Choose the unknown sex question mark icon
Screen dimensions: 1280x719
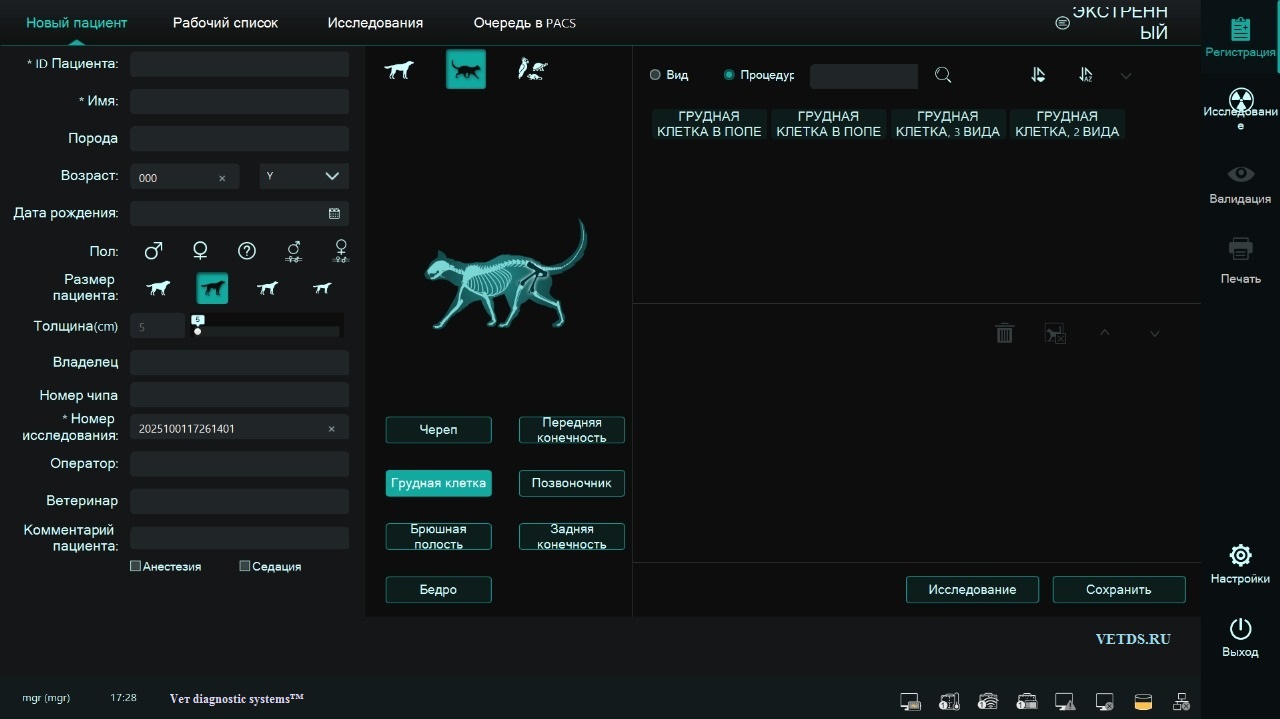point(247,251)
